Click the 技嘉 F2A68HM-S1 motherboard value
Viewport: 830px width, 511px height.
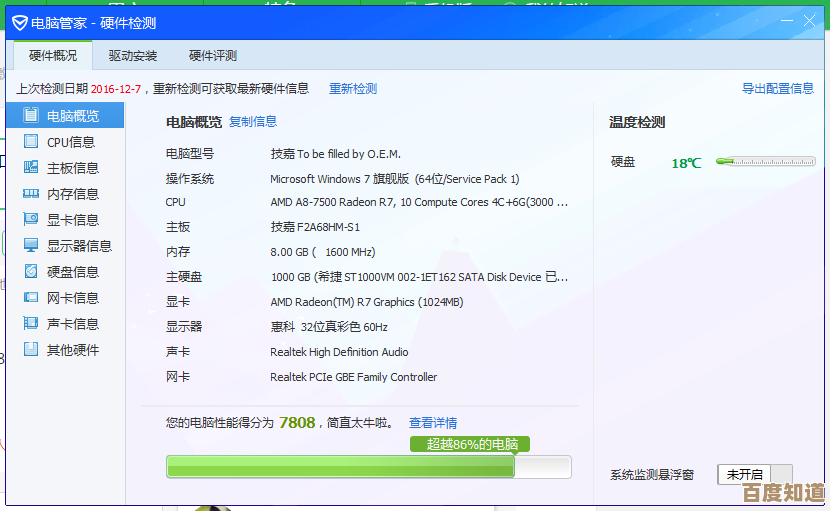[x=315, y=227]
